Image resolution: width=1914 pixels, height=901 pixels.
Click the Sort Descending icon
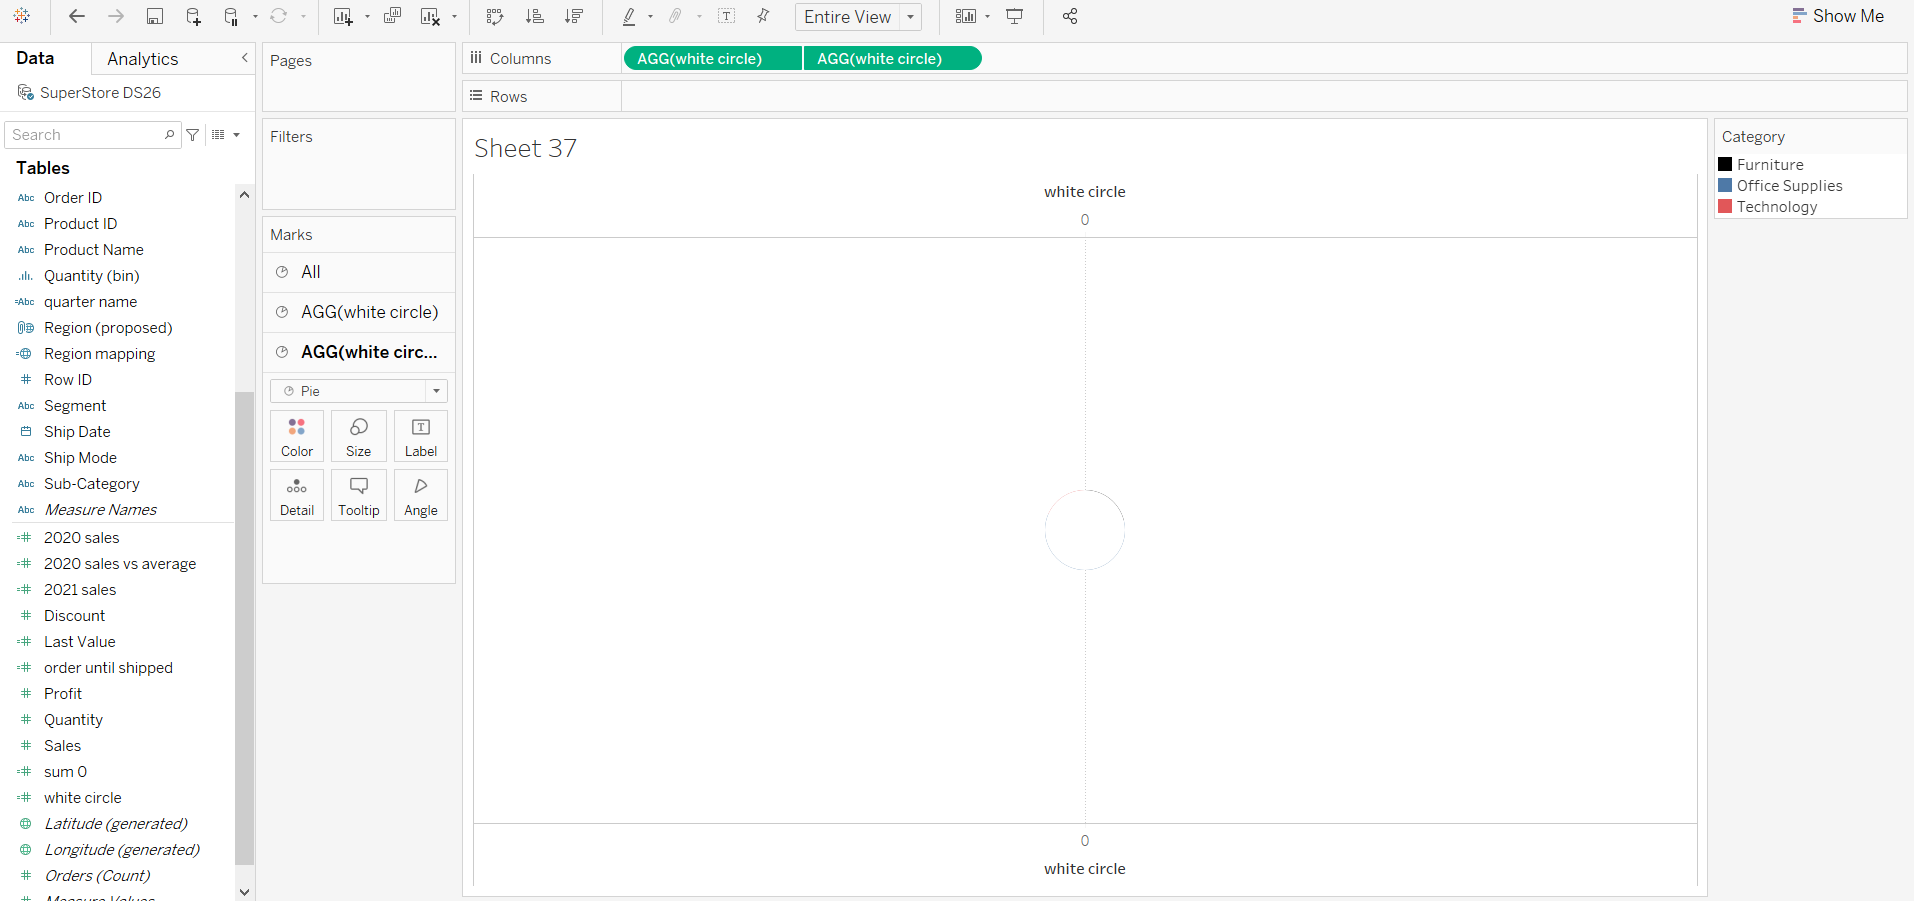574,16
